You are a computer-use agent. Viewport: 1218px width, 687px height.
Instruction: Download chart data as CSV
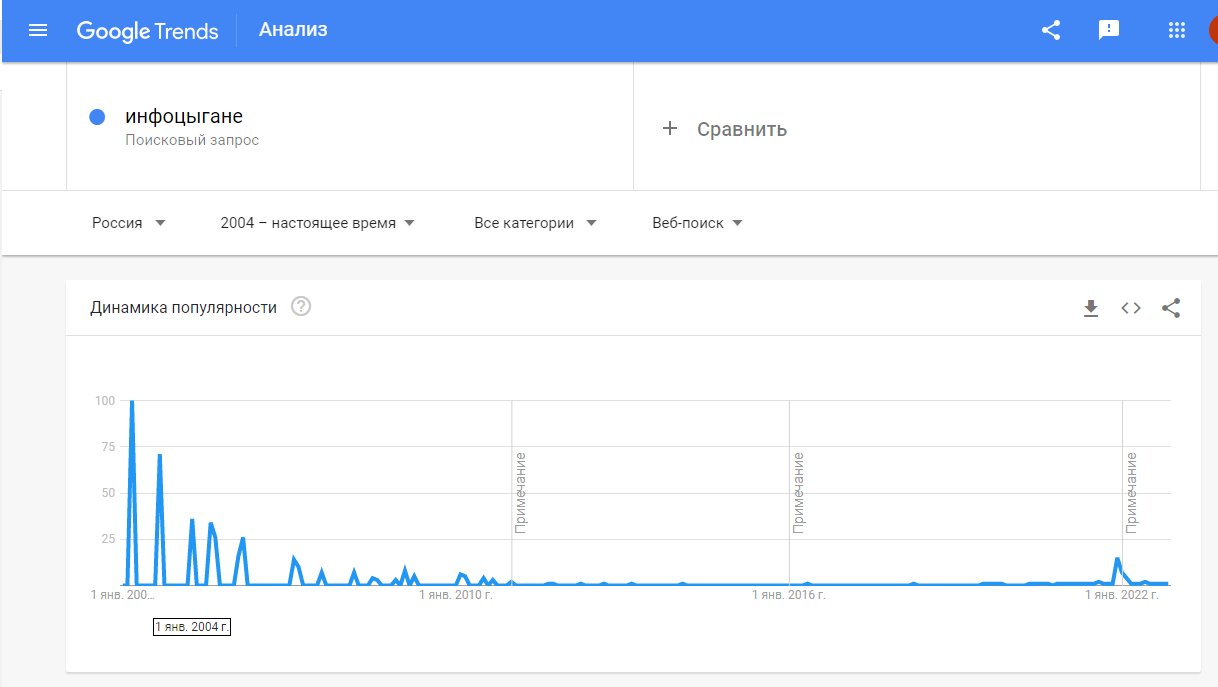(1091, 308)
